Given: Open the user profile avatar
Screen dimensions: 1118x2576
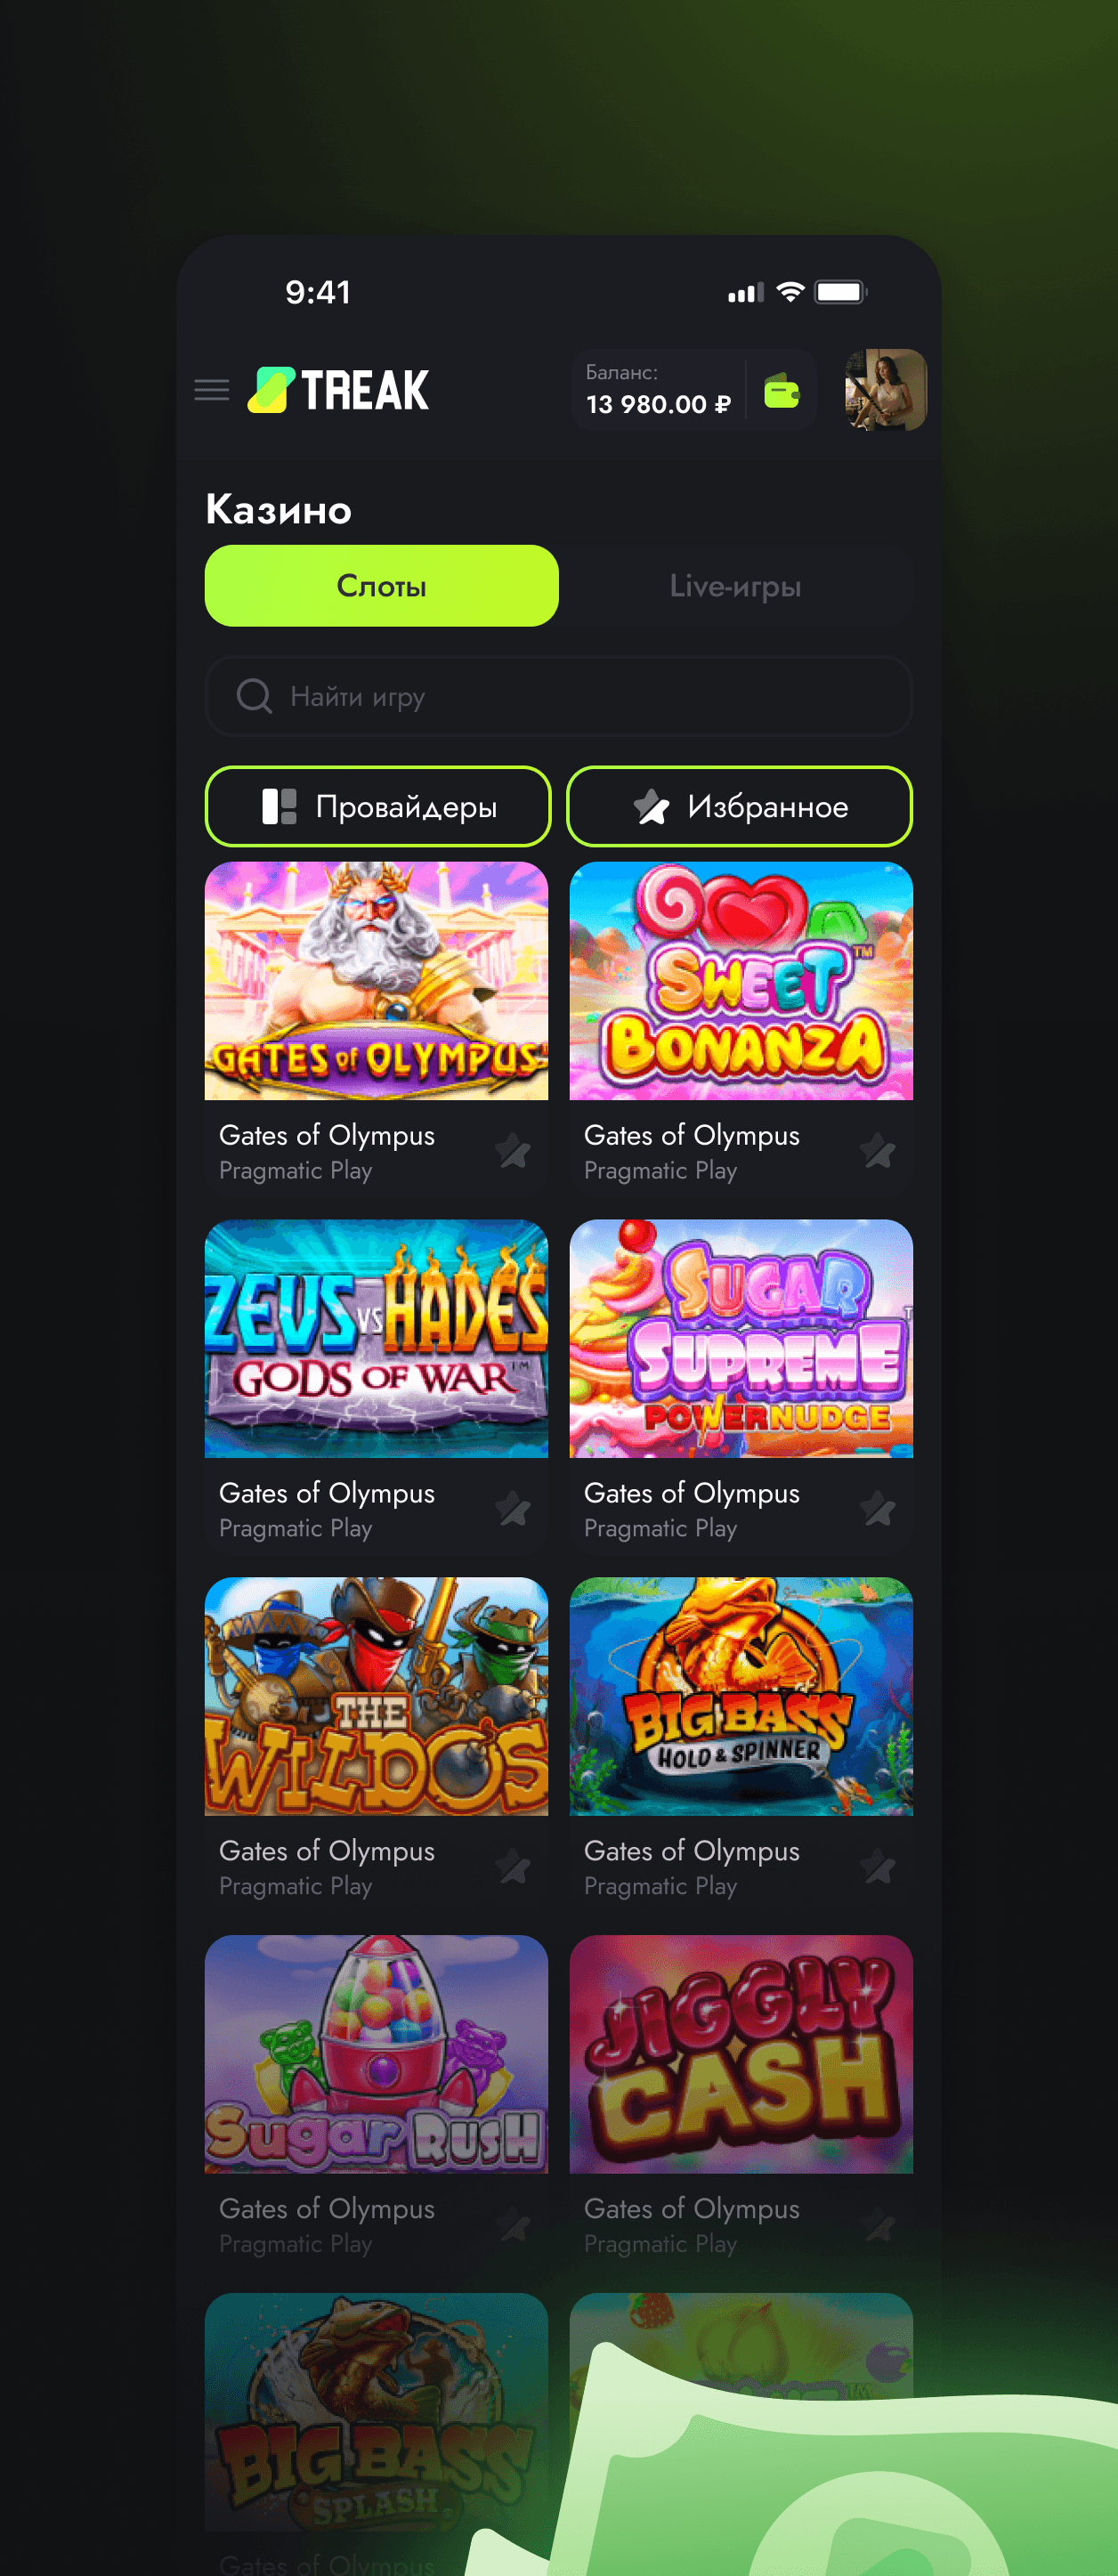Looking at the screenshot, I should 885,390.
